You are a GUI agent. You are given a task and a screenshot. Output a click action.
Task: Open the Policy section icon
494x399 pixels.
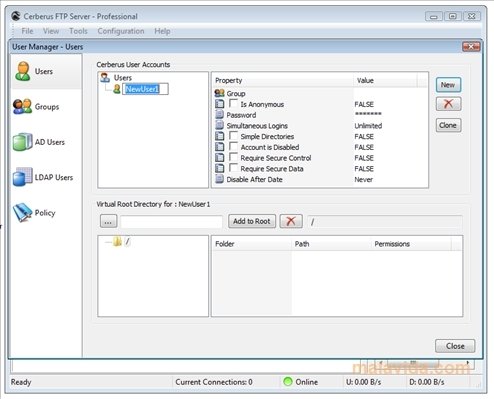(22, 212)
